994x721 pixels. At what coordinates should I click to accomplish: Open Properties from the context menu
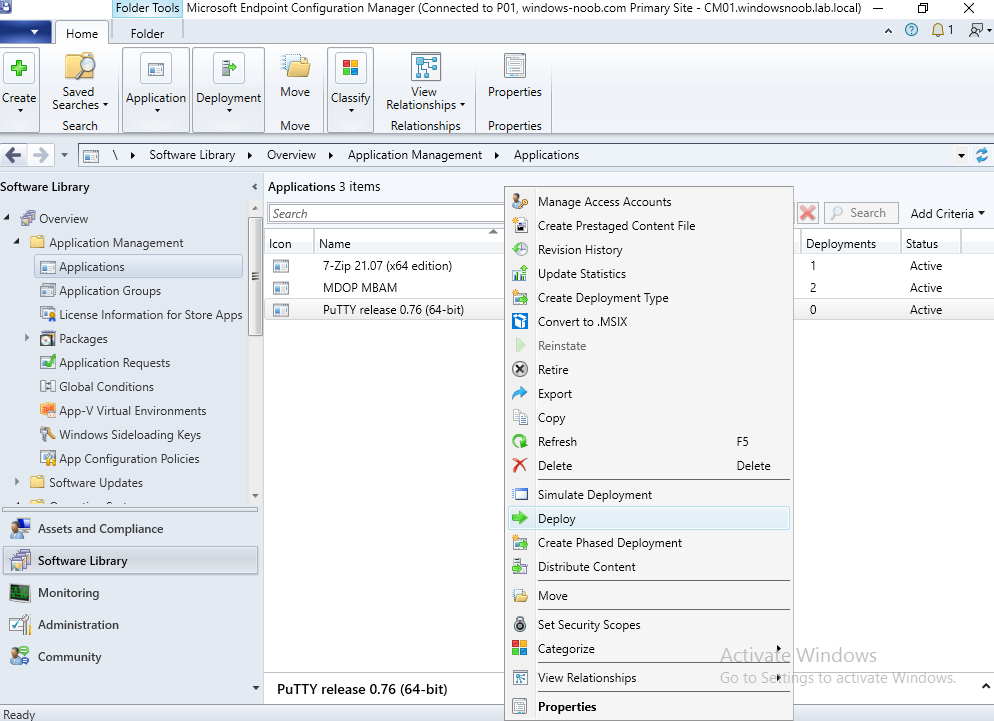point(649,706)
